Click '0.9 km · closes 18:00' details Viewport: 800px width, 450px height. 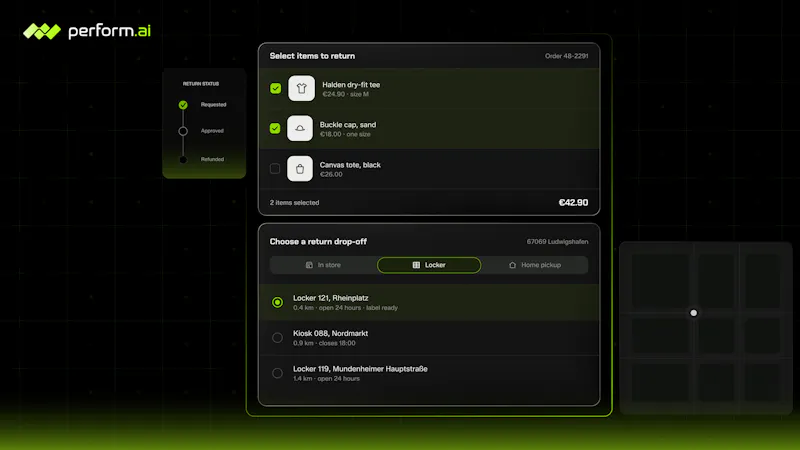324,343
